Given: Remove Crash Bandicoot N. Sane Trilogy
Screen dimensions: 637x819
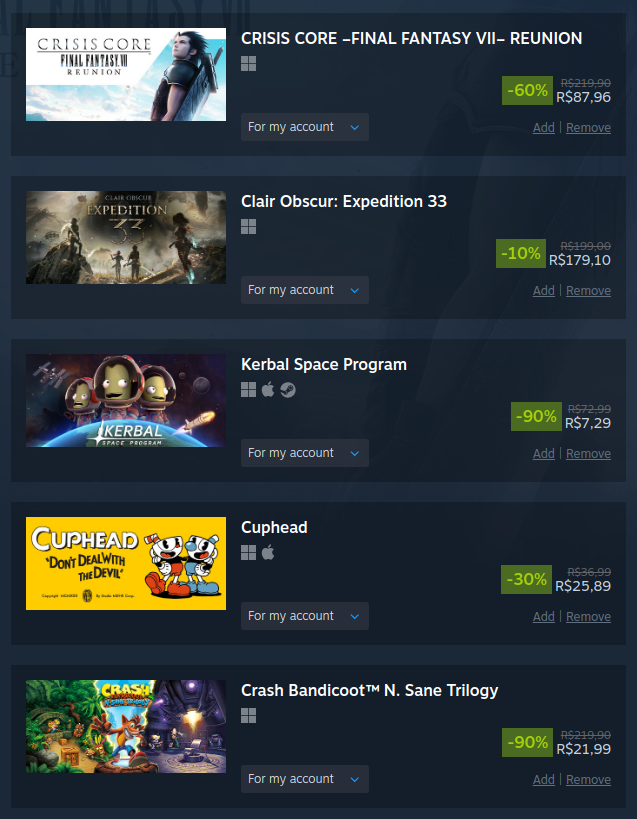Looking at the screenshot, I should point(588,779).
